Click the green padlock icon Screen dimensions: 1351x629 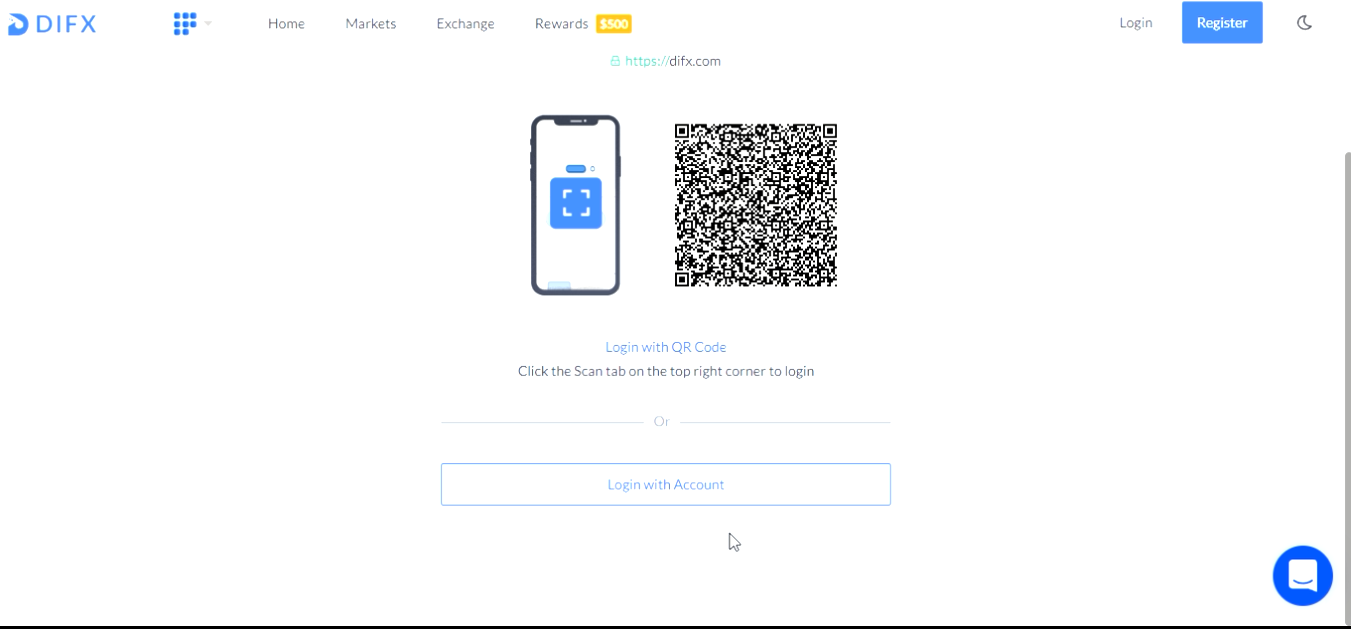click(x=615, y=61)
